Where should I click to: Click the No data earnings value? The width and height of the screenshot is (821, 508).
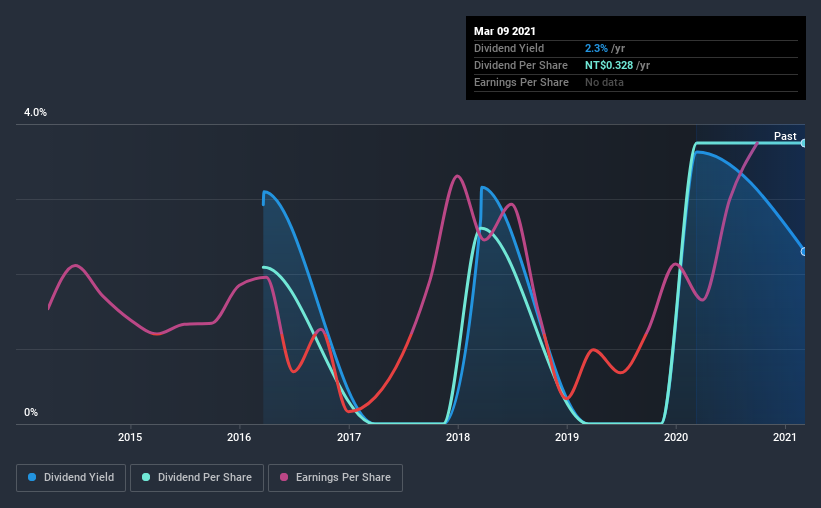604,82
